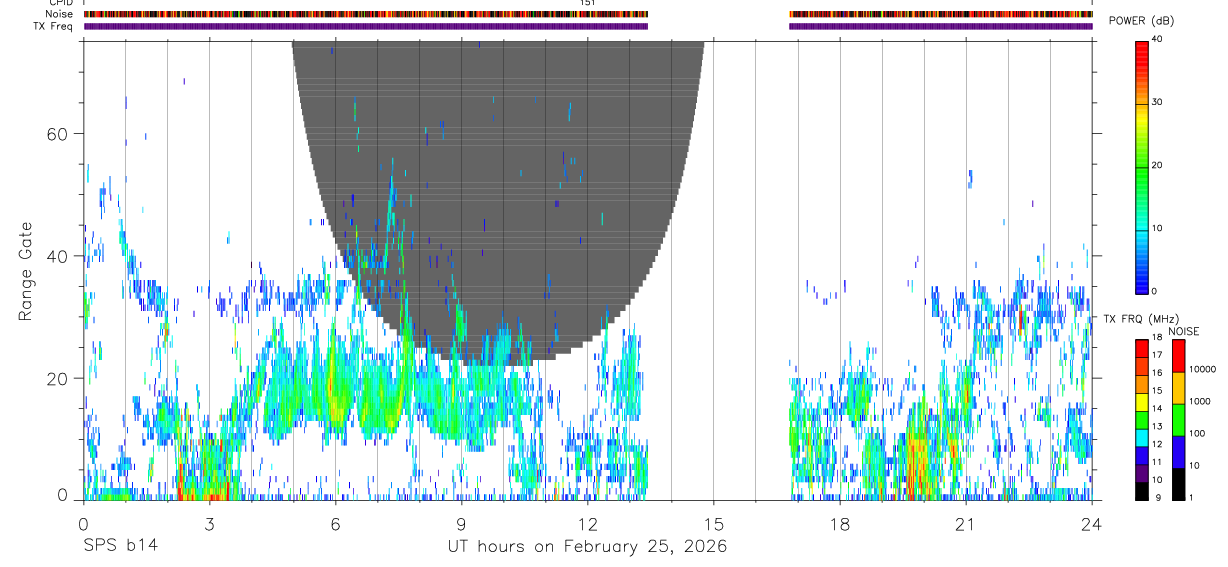This screenshot has width=1228, height=567.
Task: Click the red 17-18 MHz TX FRQ swatch
Action: [x=1141, y=348]
